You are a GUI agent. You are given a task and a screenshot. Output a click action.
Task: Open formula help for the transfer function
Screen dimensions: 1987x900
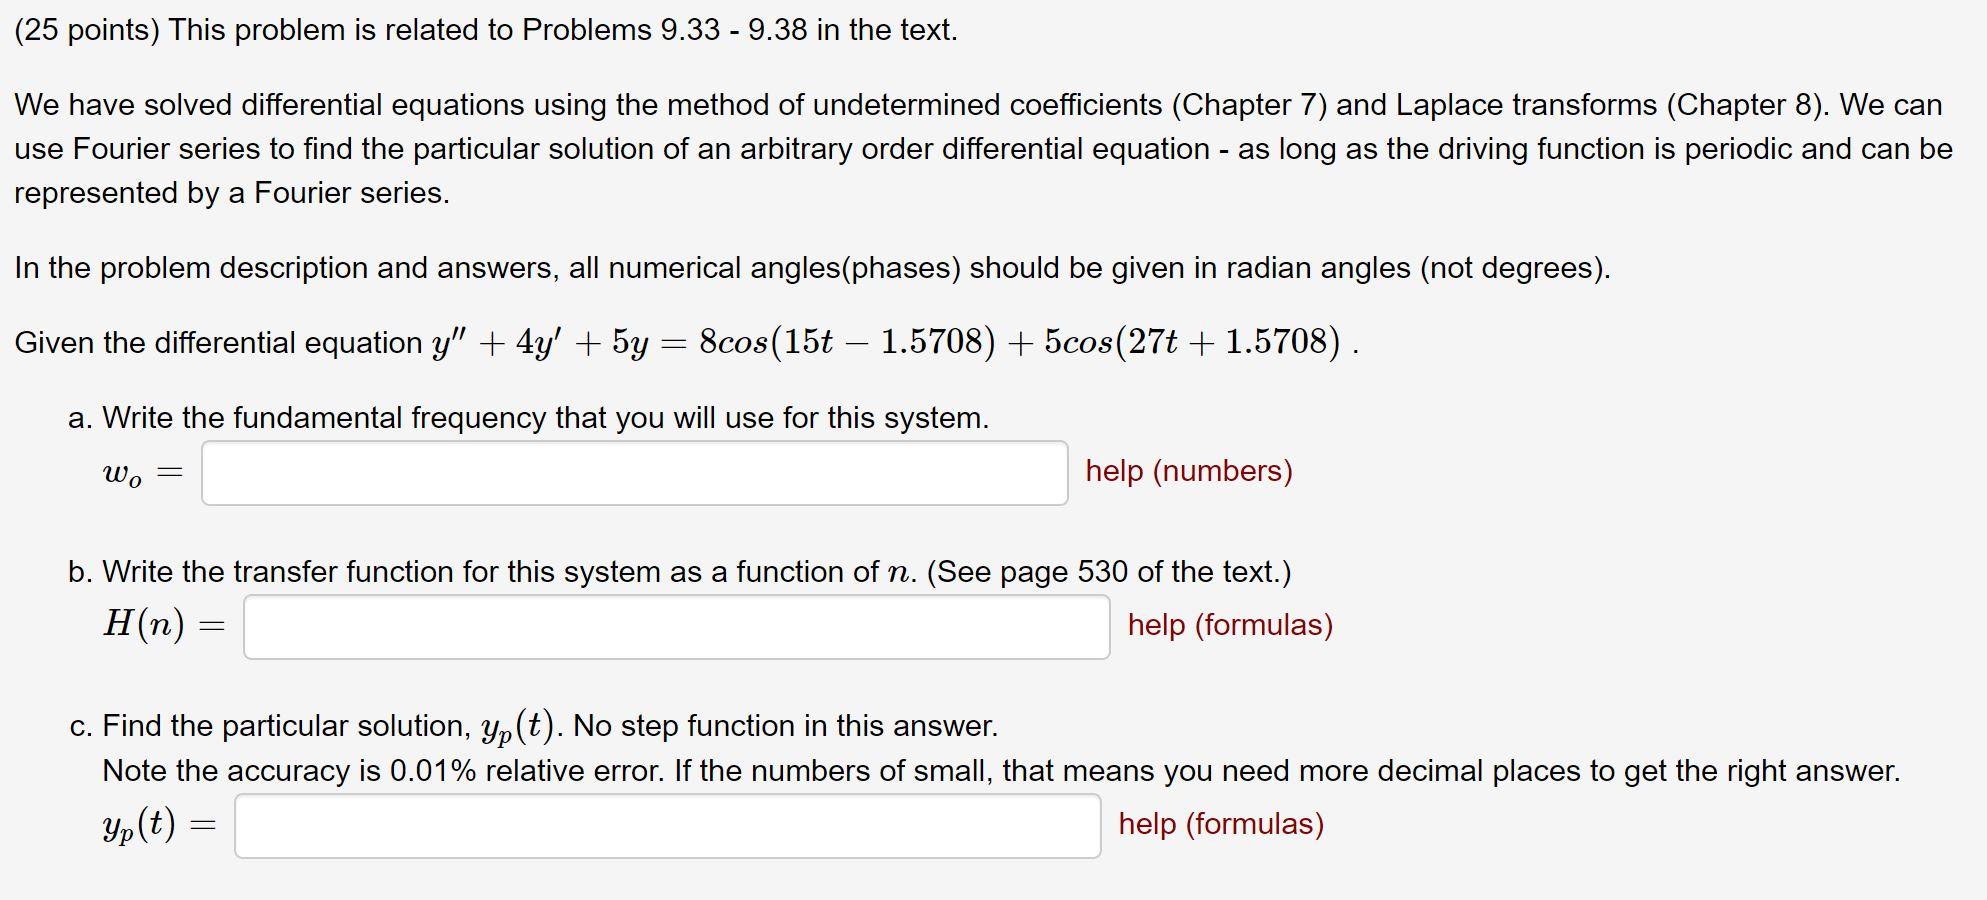click(1229, 625)
